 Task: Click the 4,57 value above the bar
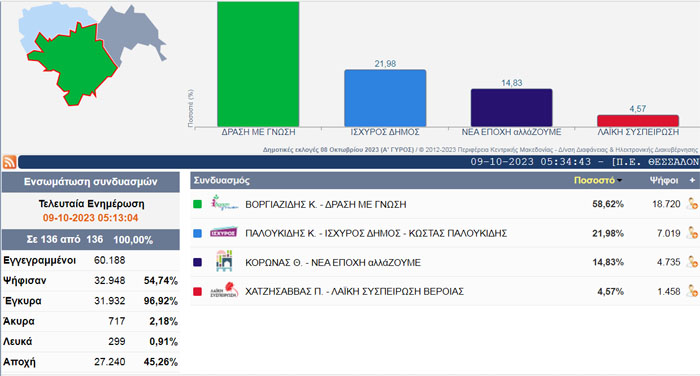638,109
